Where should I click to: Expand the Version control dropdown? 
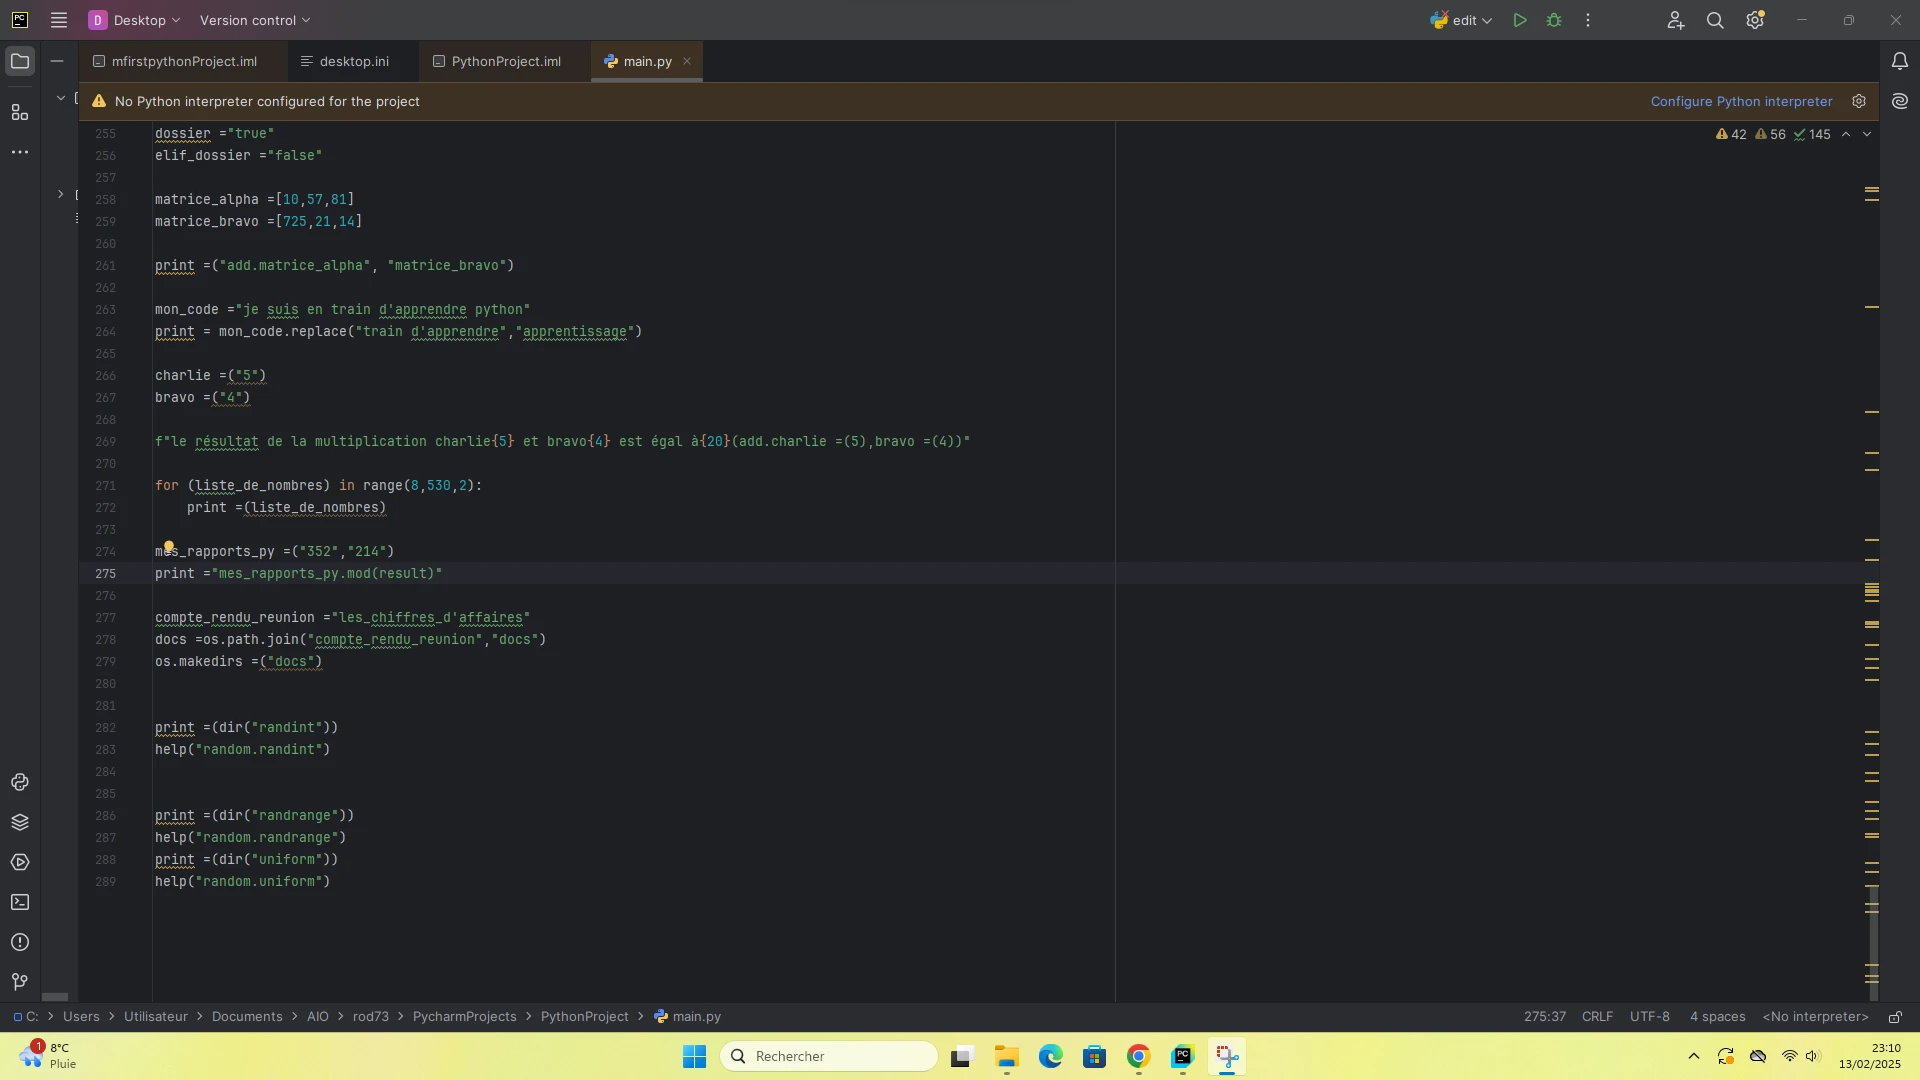[x=255, y=20]
